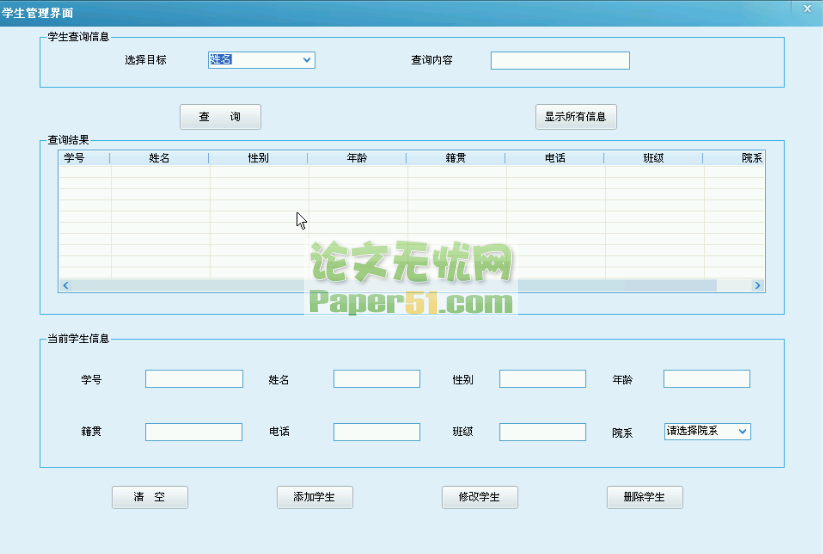Screen dimensions: 823x554
Task: Close the 学生管理界面 window
Action: (807, 8)
